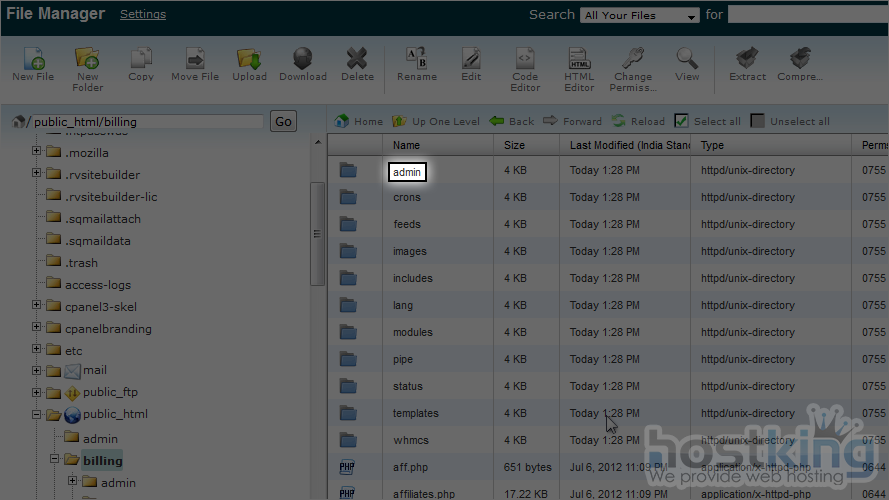The image size is (889, 500).
Task: Open the Settings link
Action: point(143,14)
